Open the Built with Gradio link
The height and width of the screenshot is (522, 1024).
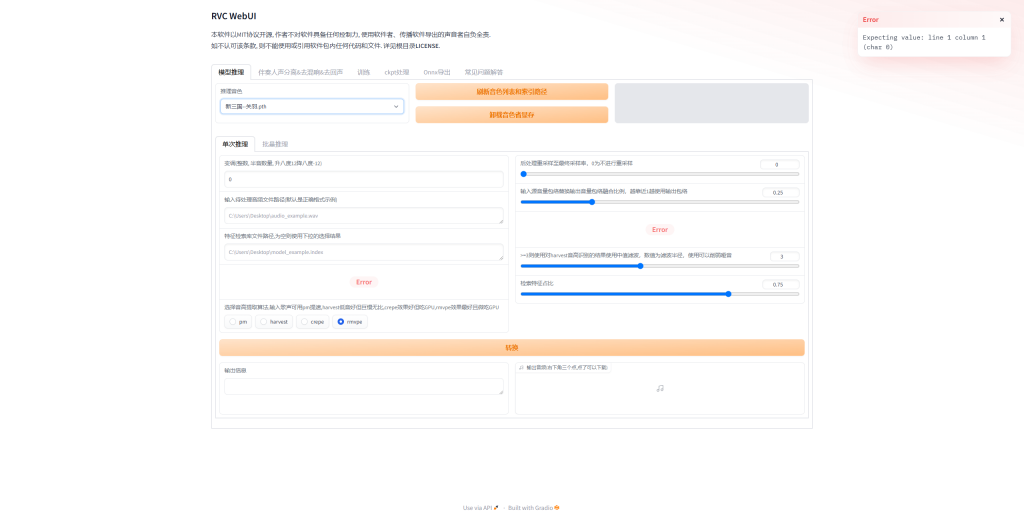533,508
